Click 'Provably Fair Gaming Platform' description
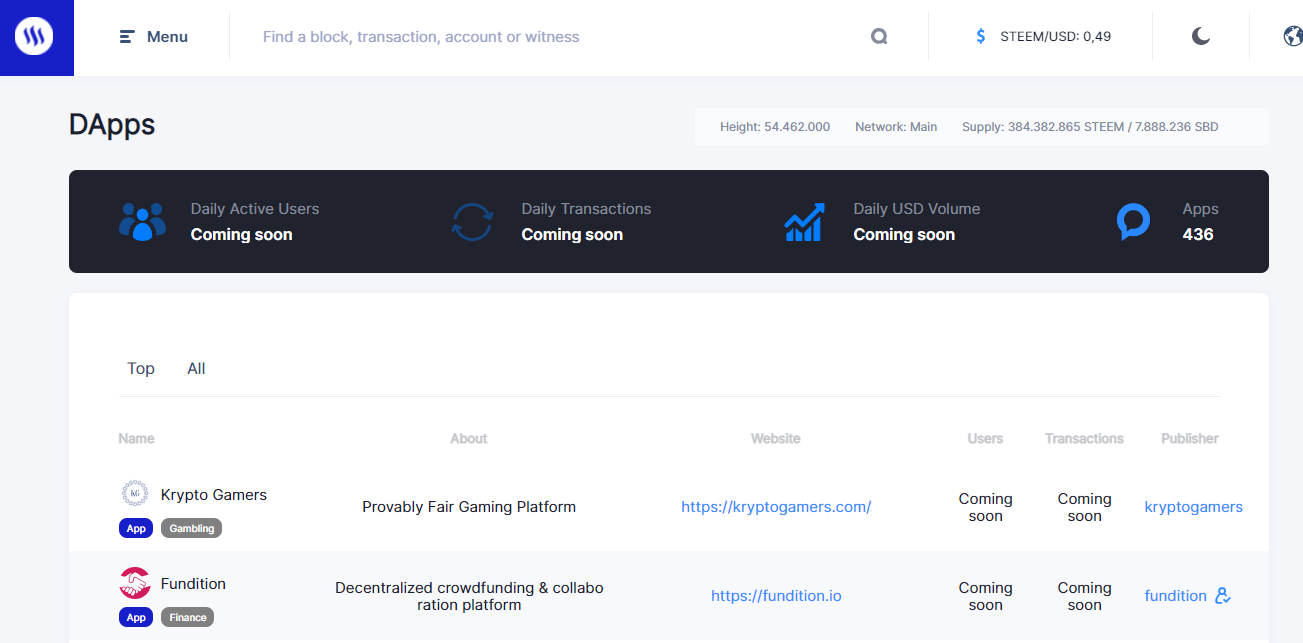Viewport: 1303px width, 643px height. click(x=469, y=507)
